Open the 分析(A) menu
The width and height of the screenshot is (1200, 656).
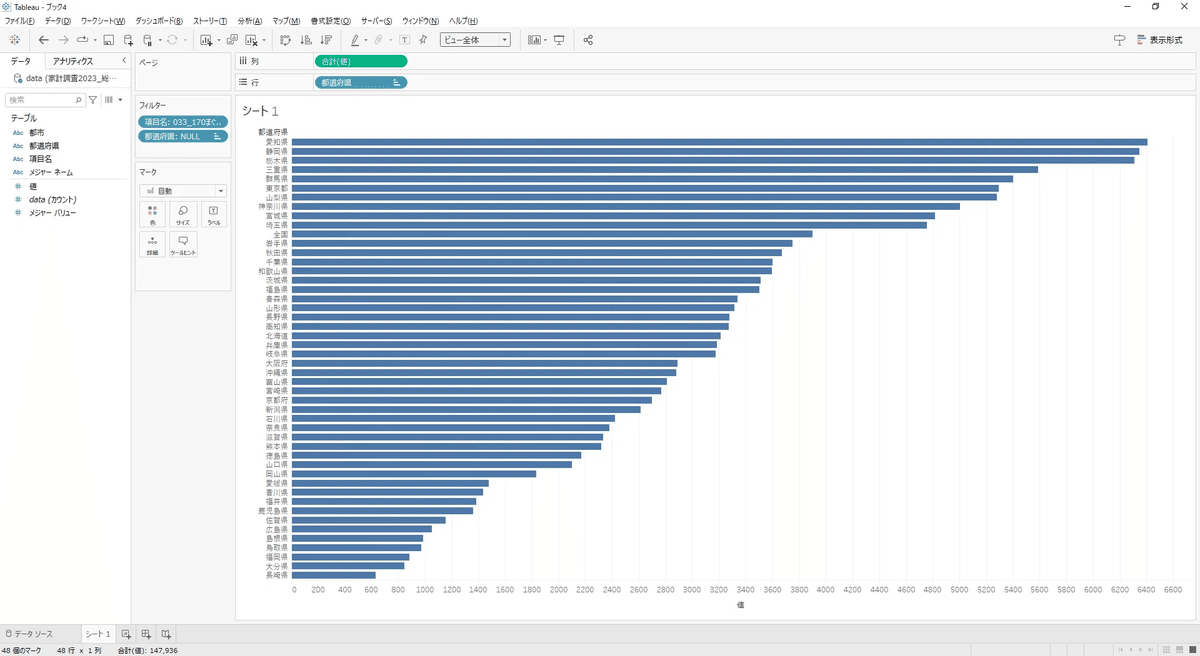click(x=250, y=21)
